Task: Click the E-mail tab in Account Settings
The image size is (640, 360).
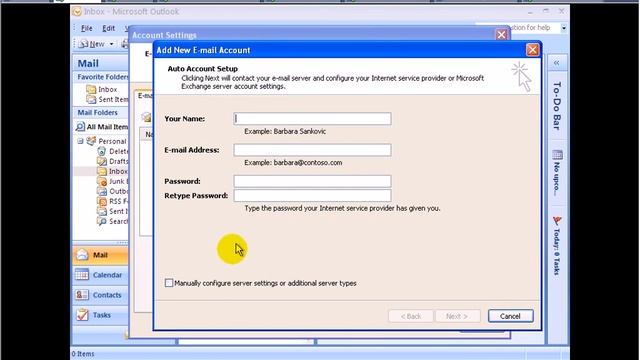Action: pos(145,96)
